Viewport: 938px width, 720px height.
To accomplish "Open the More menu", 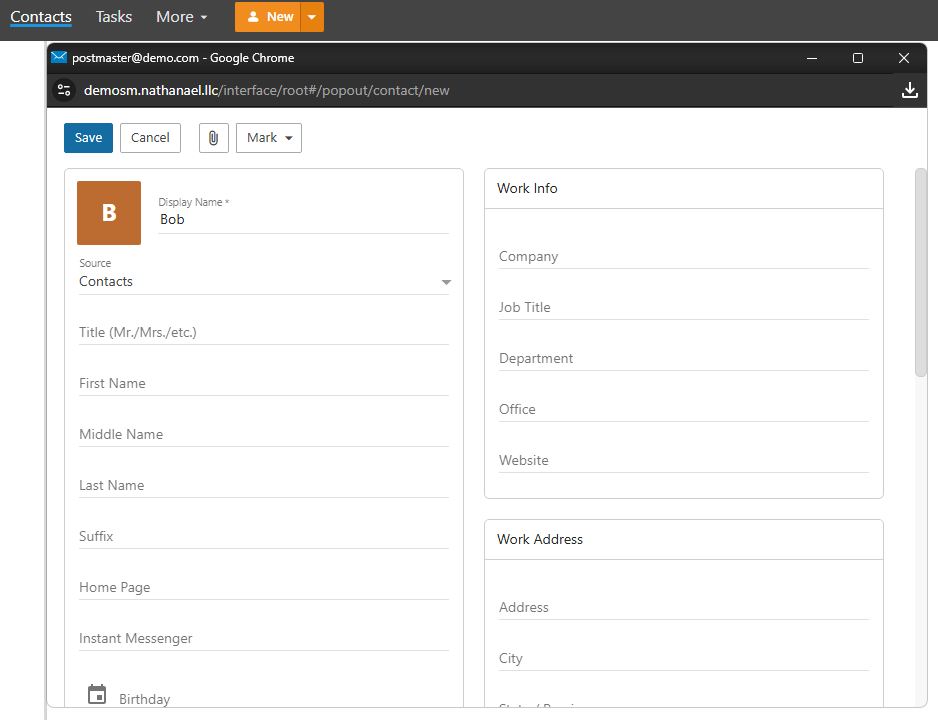I will 182,17.
